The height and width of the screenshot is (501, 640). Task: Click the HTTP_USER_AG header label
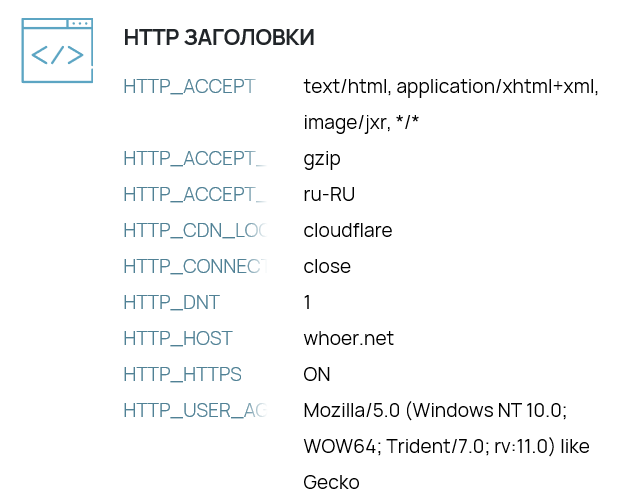[194, 410]
